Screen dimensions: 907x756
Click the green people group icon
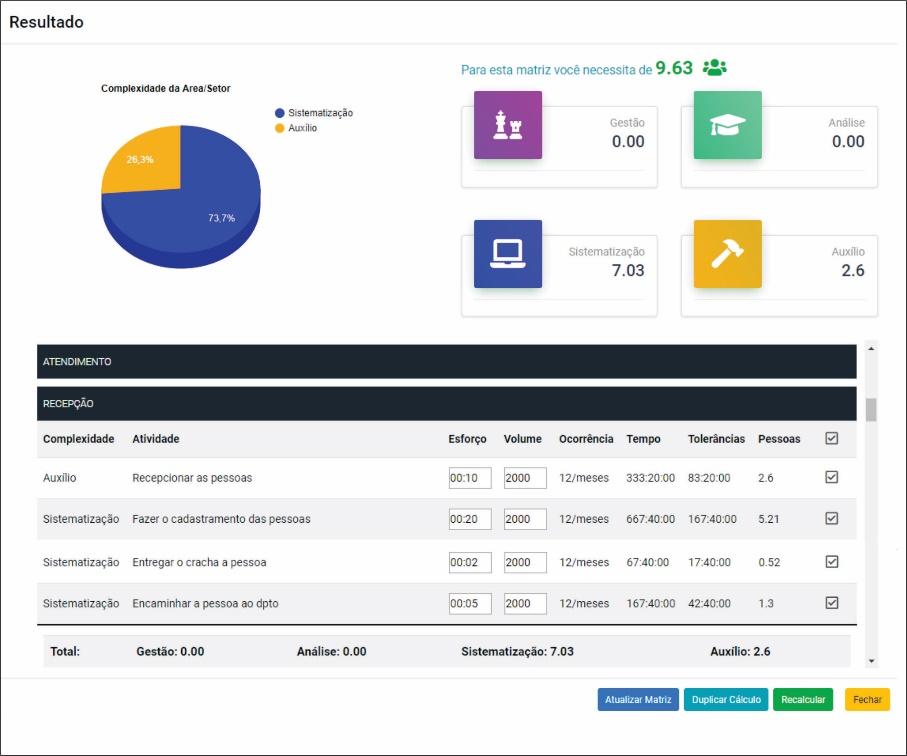715,68
